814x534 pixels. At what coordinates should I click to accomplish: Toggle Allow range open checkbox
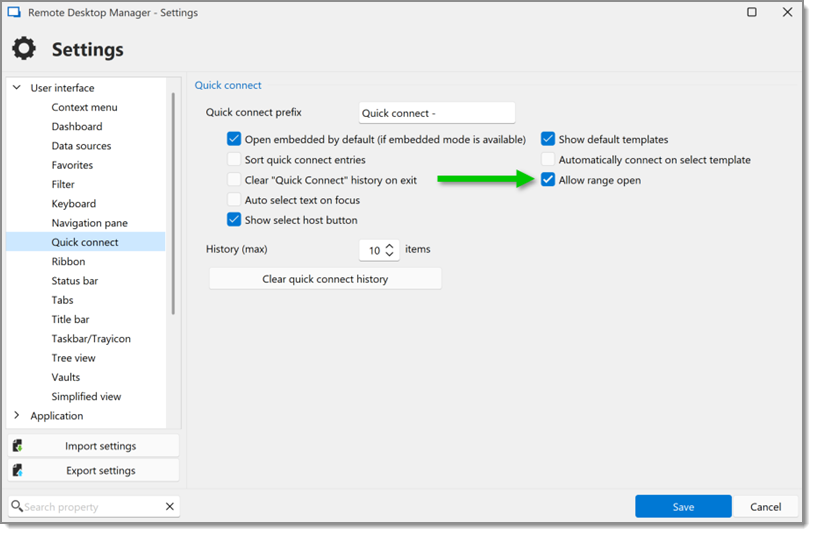pyautogui.click(x=549, y=180)
